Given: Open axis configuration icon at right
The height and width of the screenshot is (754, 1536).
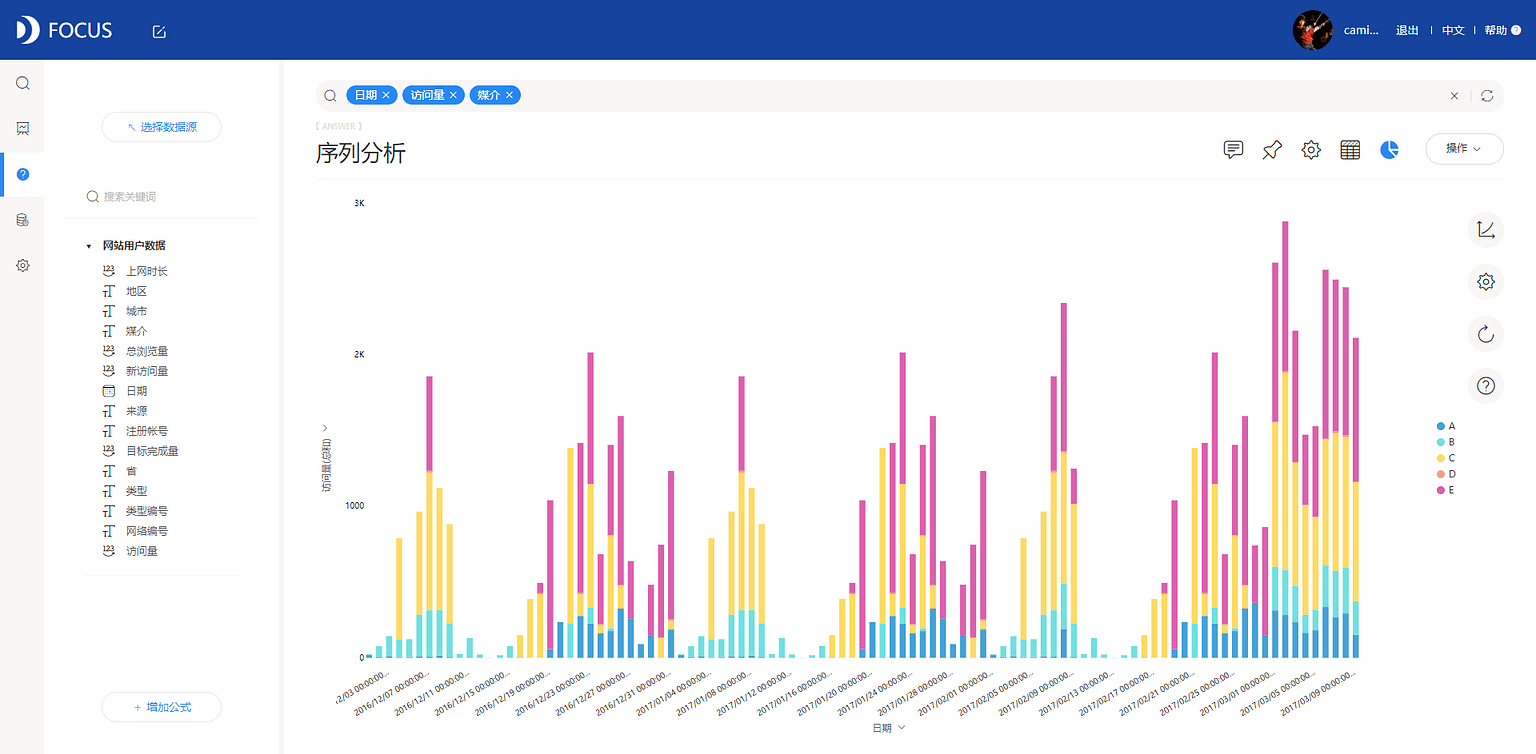Looking at the screenshot, I should 1486,230.
